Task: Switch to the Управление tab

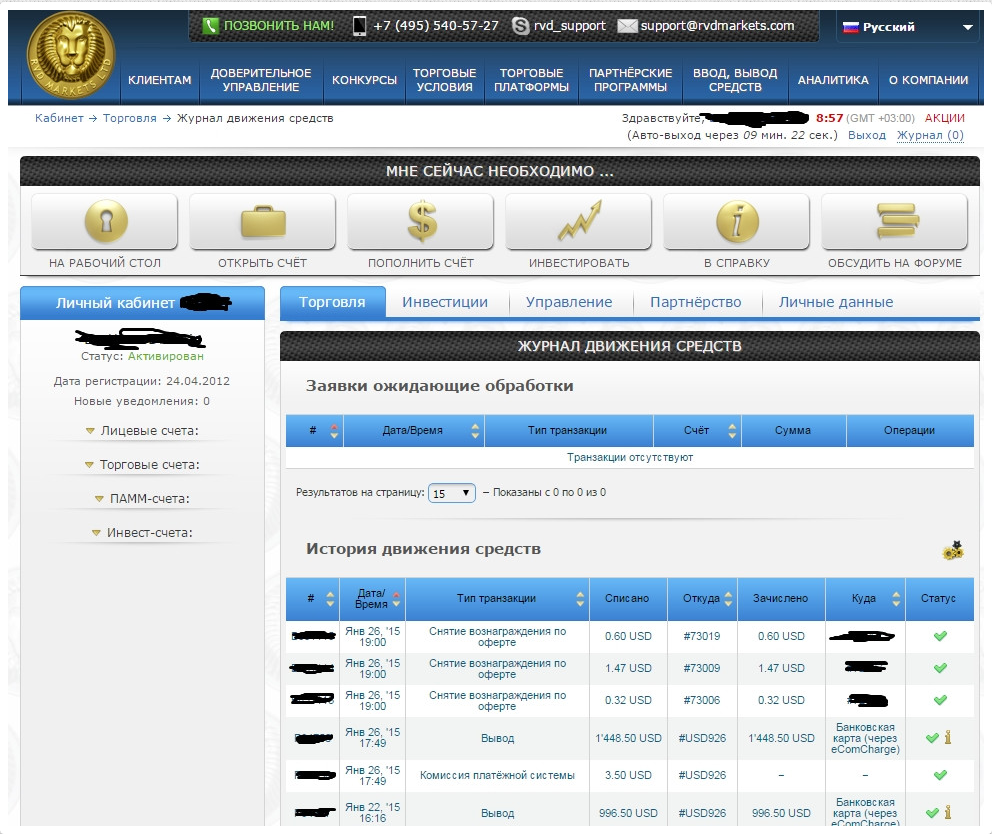Action: pyautogui.click(x=569, y=302)
